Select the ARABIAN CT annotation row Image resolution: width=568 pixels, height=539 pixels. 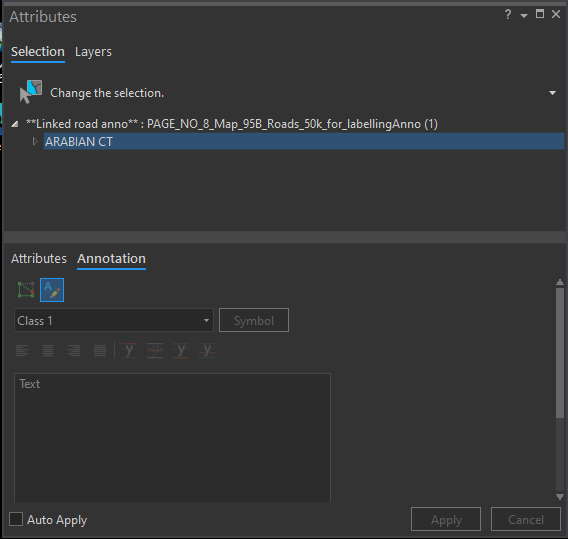304,141
